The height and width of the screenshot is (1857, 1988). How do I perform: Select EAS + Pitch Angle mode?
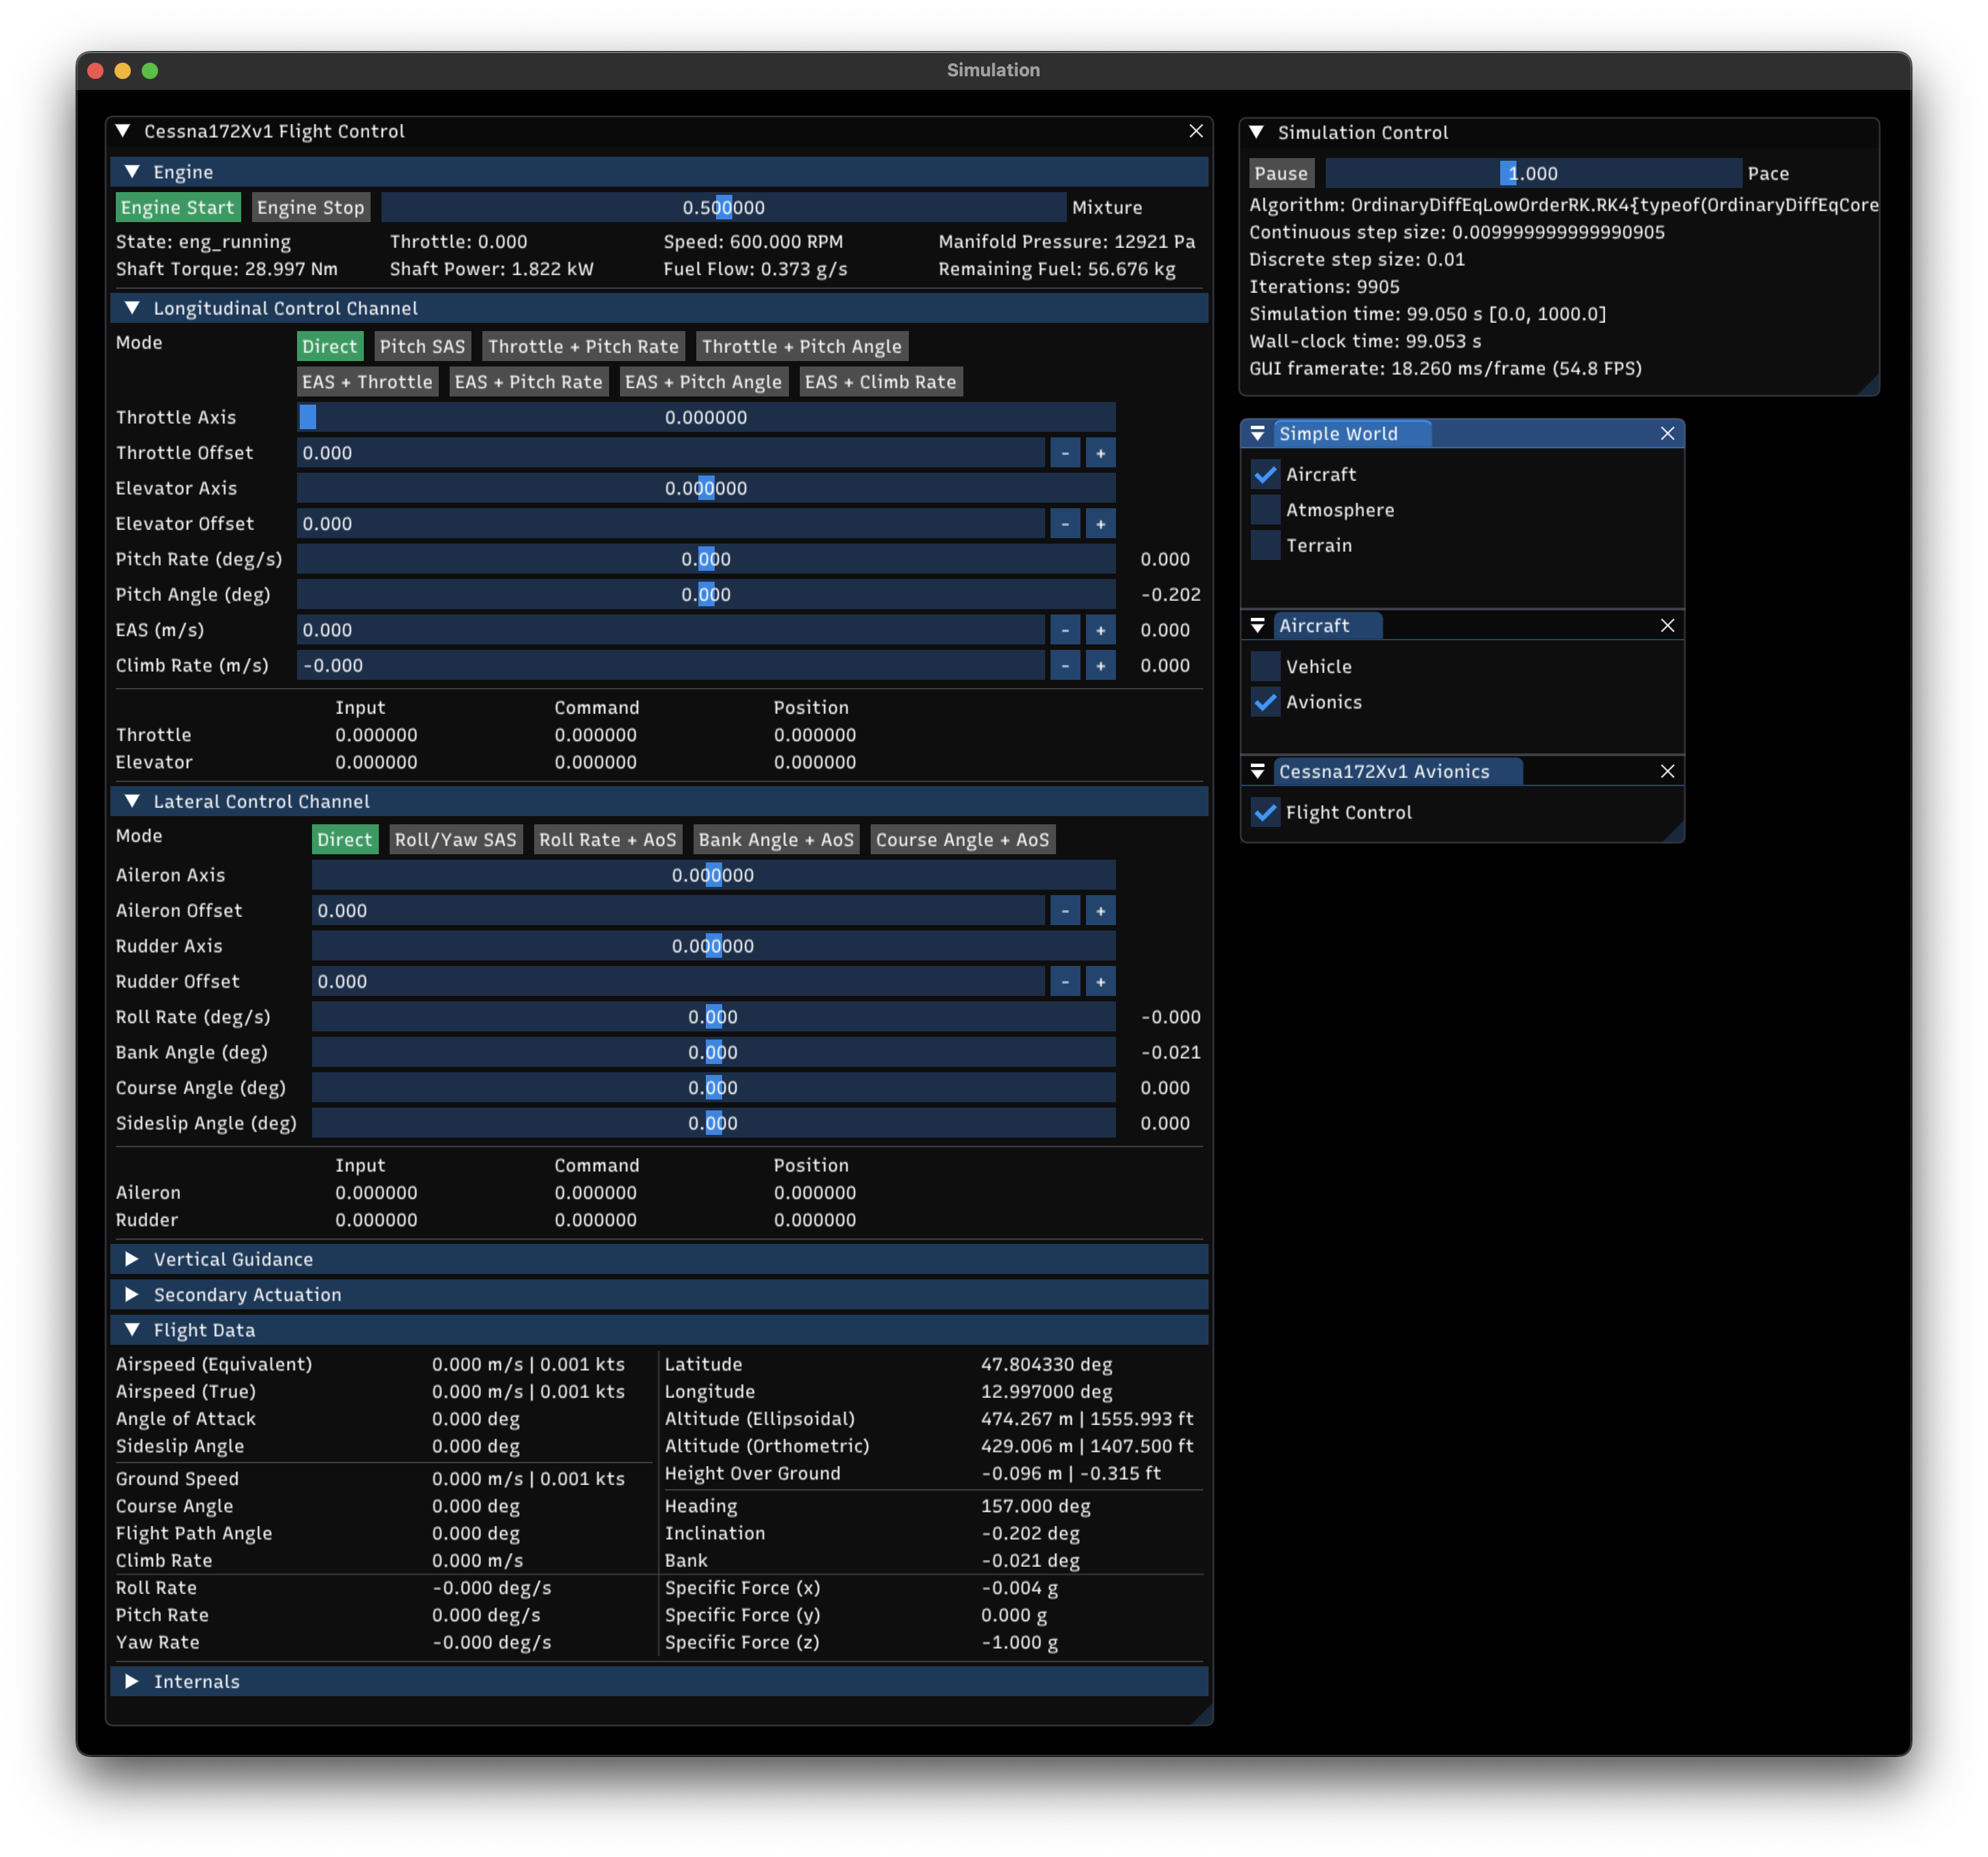coord(703,382)
